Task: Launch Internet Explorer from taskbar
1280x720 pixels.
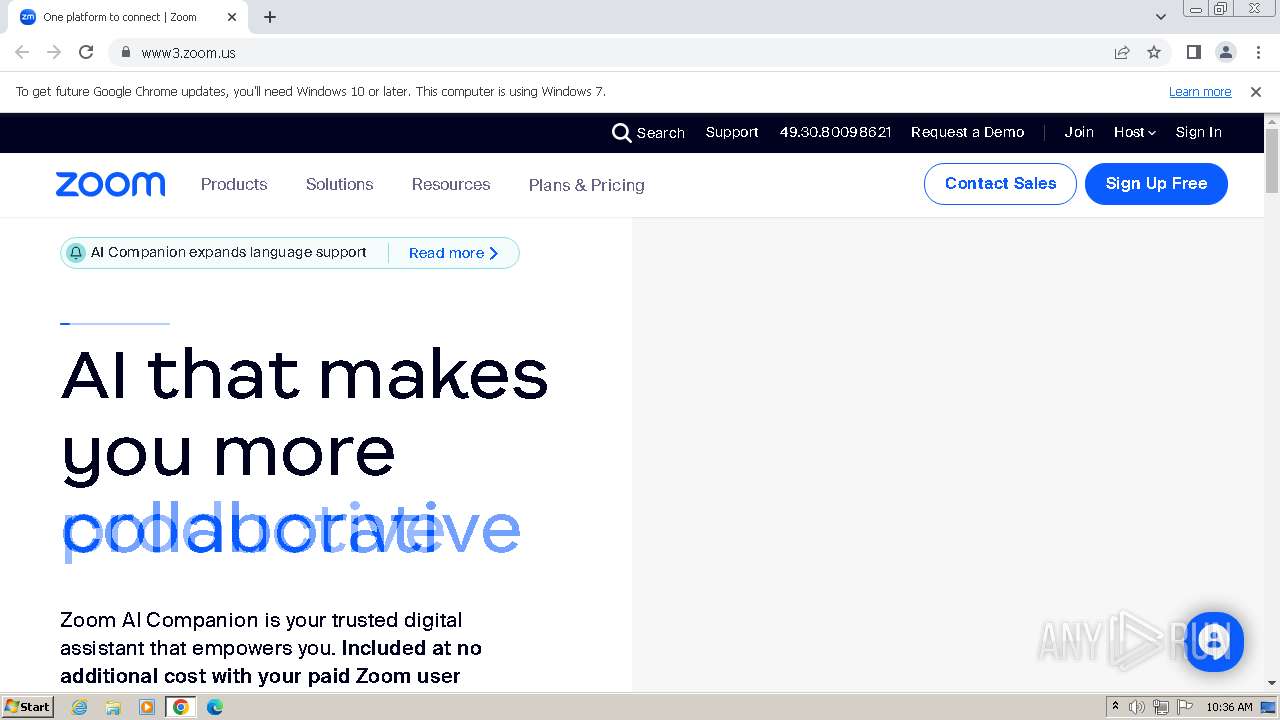Action: [x=79, y=707]
